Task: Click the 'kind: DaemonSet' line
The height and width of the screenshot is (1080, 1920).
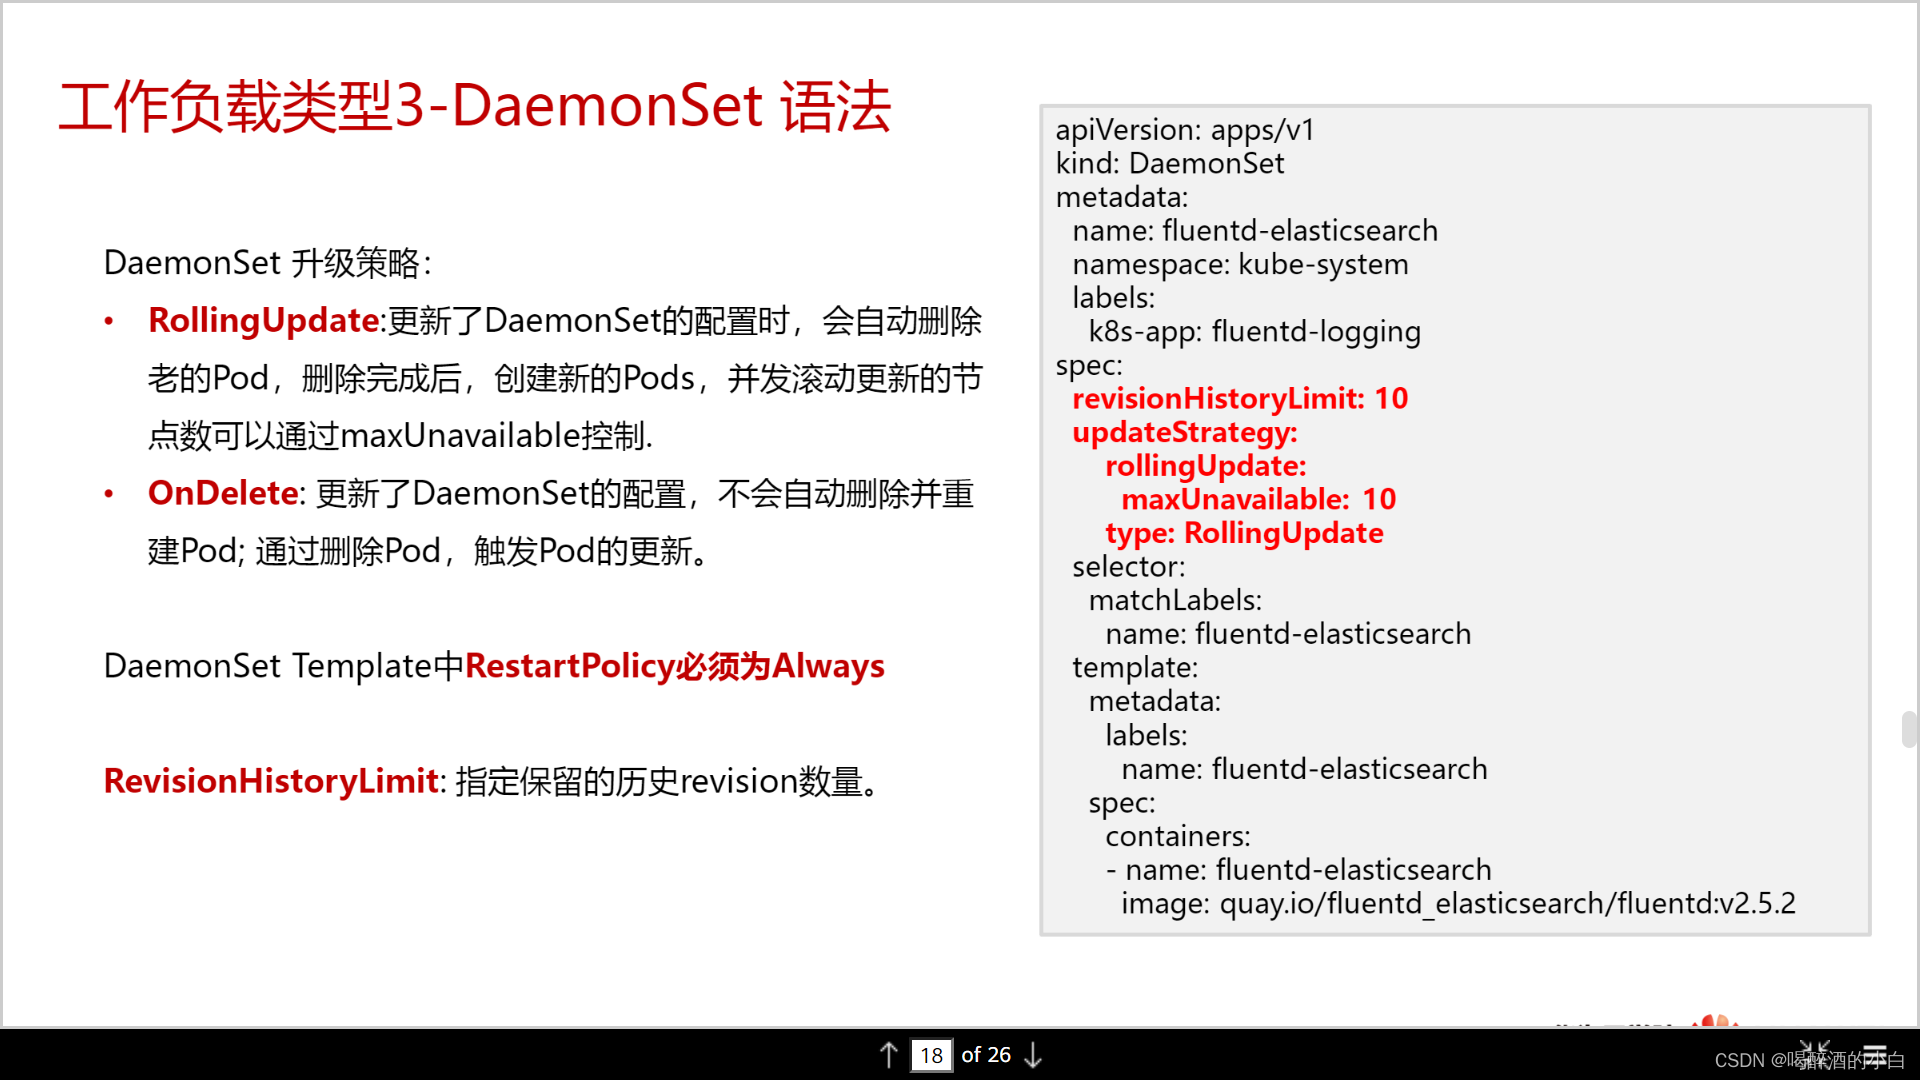Action: 1170,164
